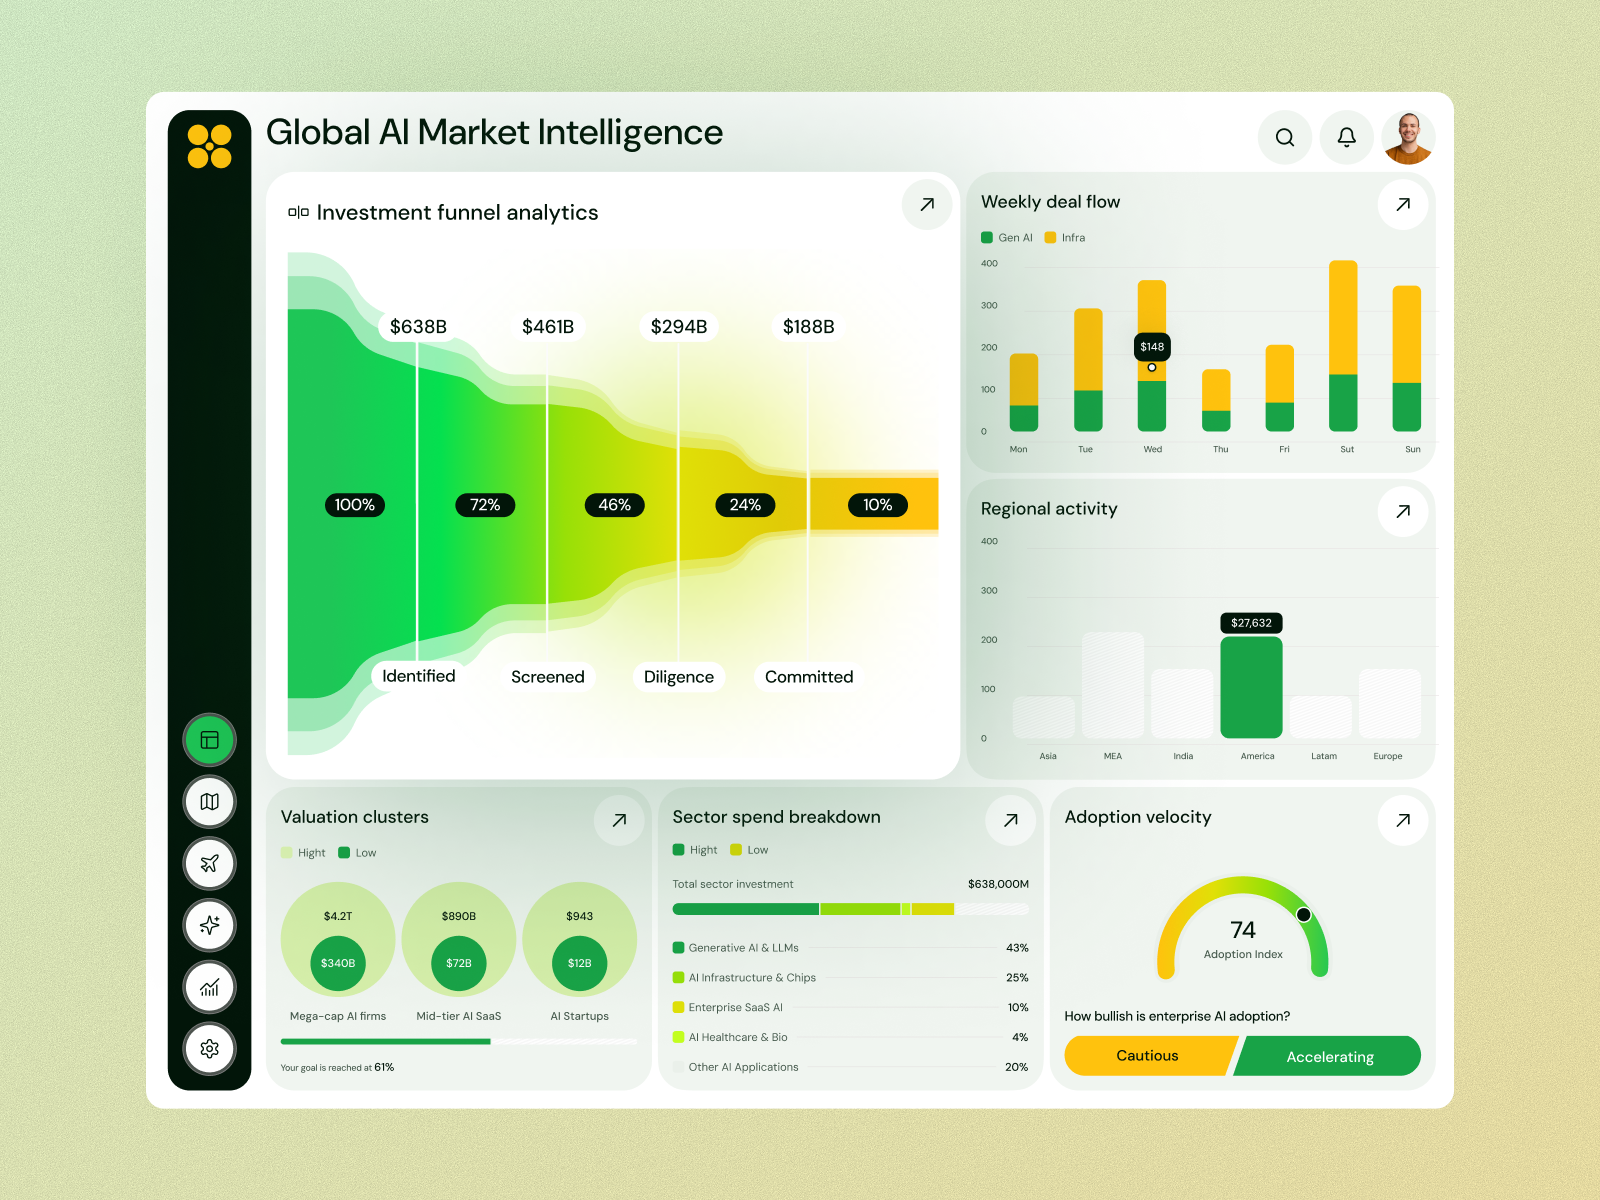
Task: Click AI Infrastructure & Chips row
Action: (x=851, y=978)
